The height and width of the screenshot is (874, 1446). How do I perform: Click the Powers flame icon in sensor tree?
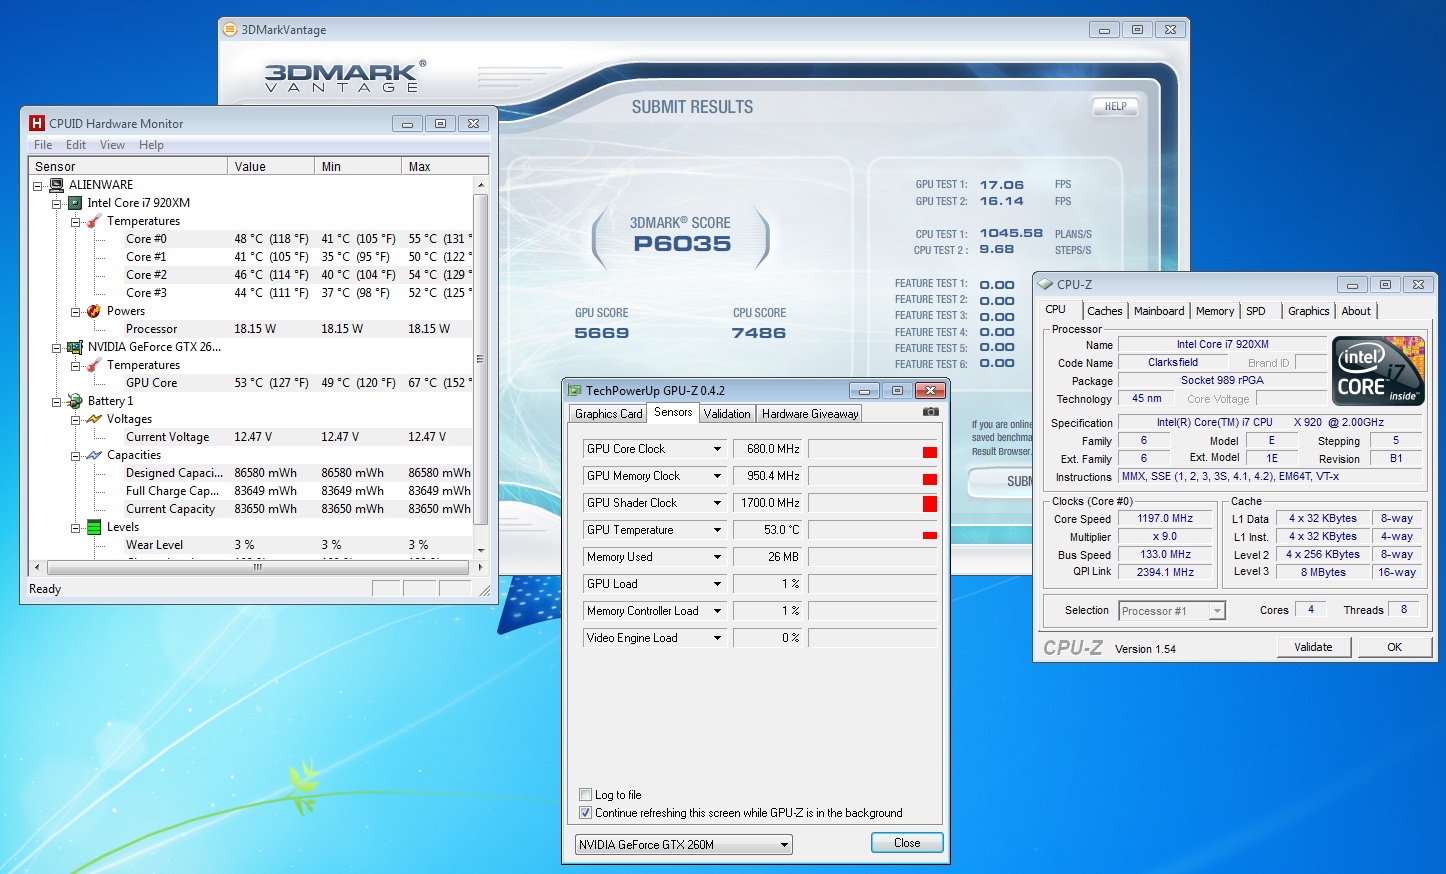pyautogui.click(x=94, y=311)
